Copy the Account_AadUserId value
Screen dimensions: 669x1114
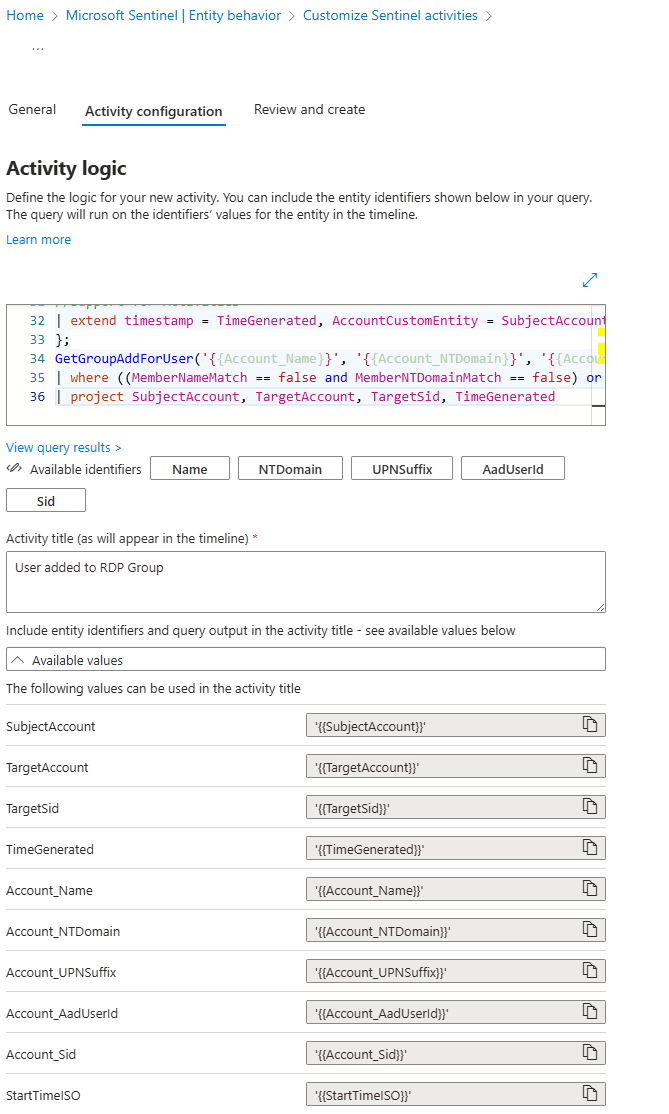click(x=590, y=1012)
